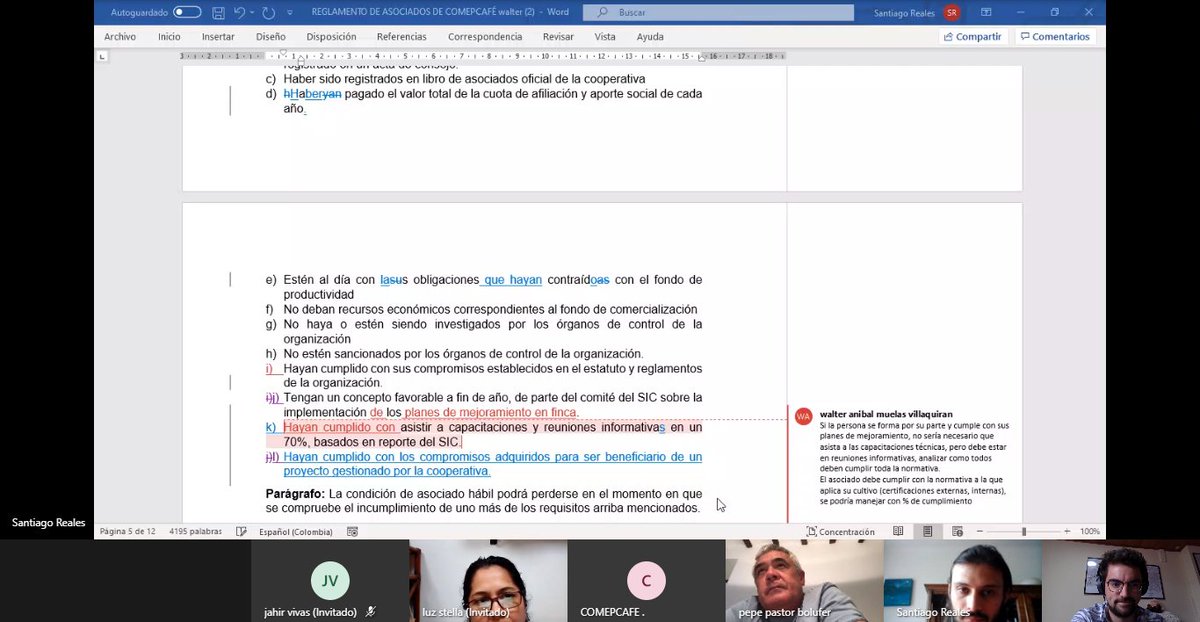Switch to the Ayuda ribbon tab
Image resolution: width=1200 pixels, height=622 pixels.
pos(650,37)
